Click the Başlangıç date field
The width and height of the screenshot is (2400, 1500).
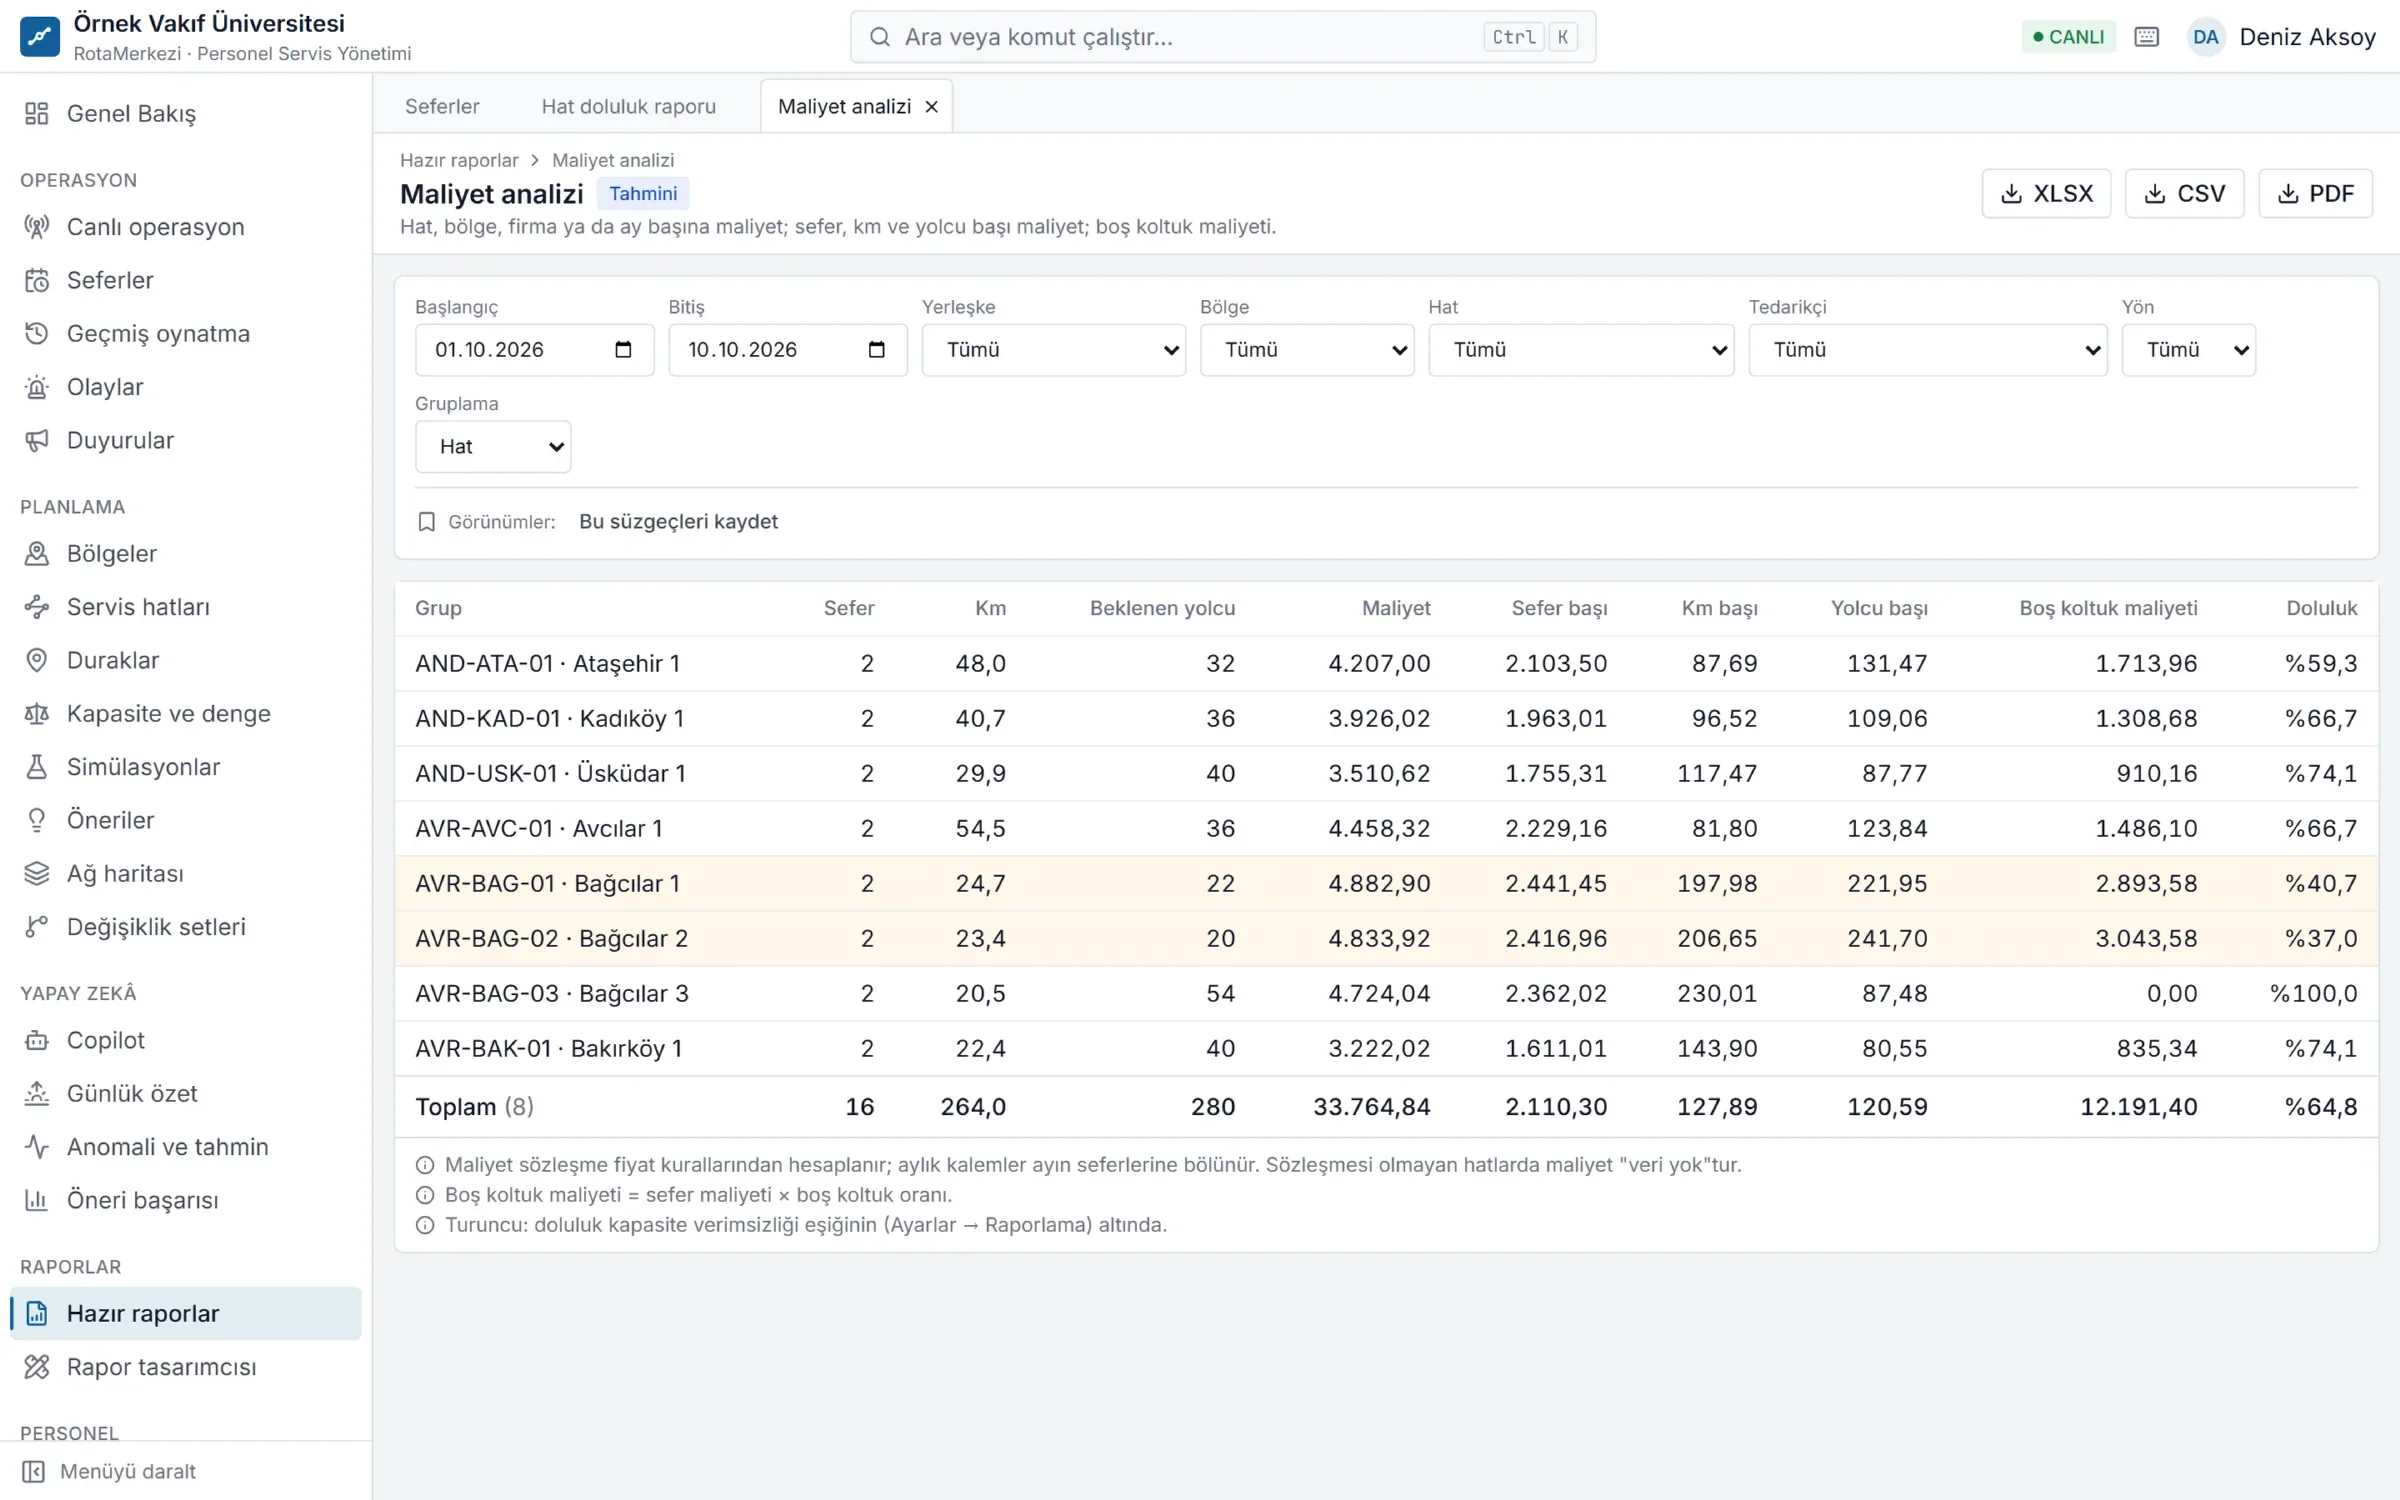pyautogui.click(x=534, y=350)
